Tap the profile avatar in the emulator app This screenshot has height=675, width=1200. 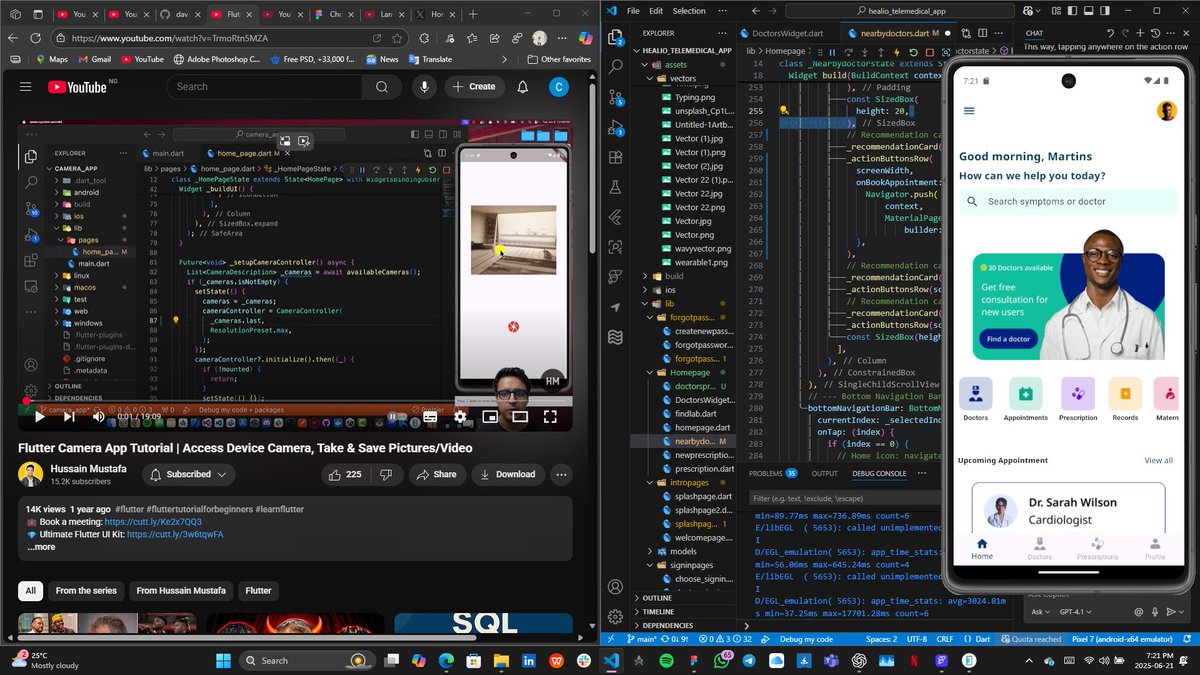pos(1166,111)
